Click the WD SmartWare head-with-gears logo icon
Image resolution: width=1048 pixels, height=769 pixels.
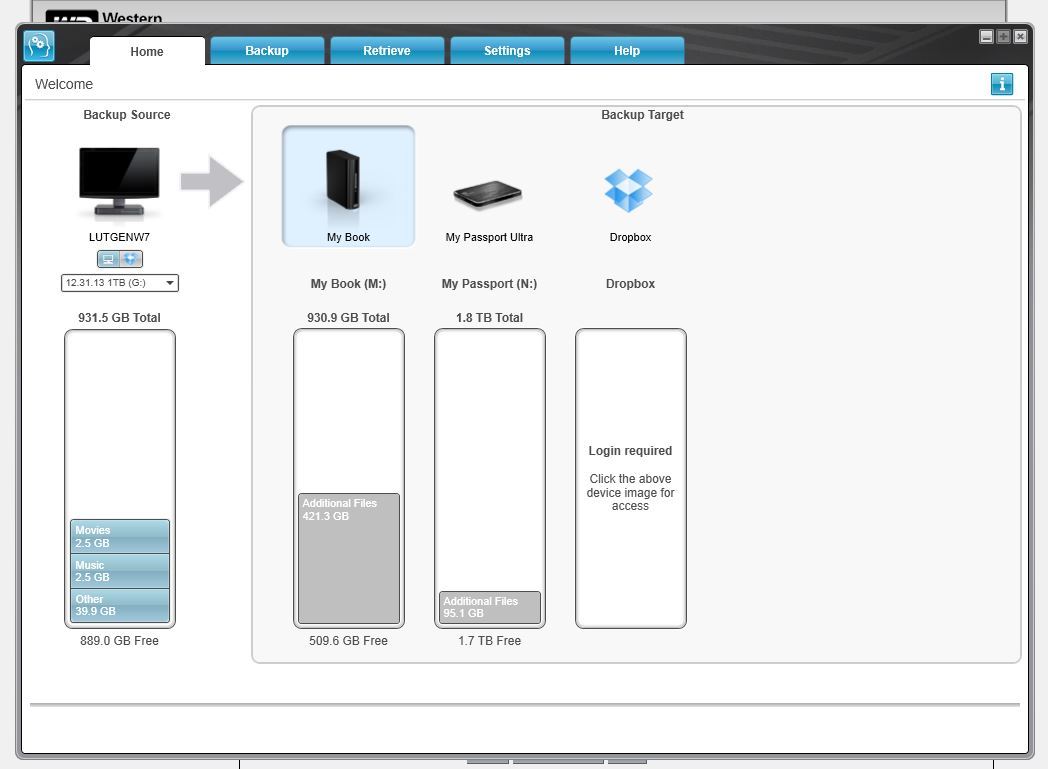39,46
